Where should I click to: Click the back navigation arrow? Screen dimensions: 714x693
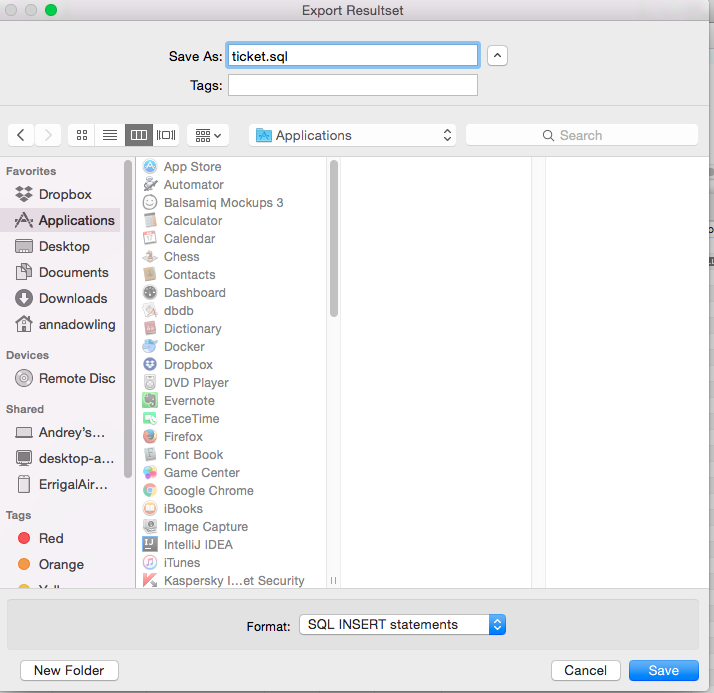coord(21,135)
